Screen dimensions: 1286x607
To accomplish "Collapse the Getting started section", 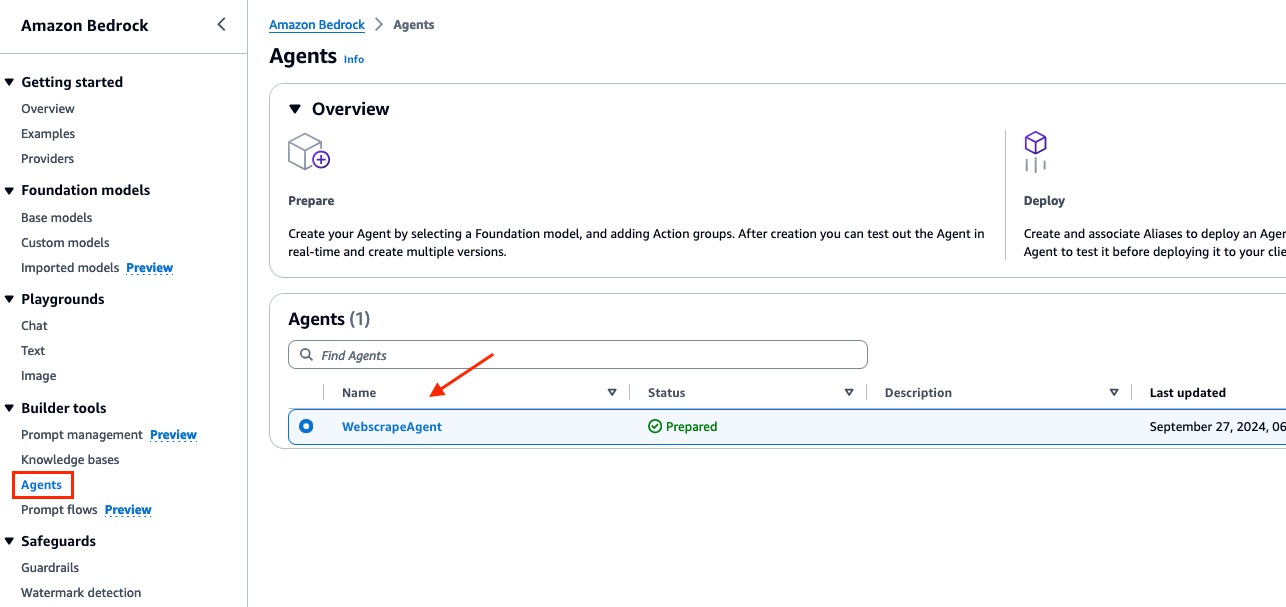I will (x=9, y=82).
